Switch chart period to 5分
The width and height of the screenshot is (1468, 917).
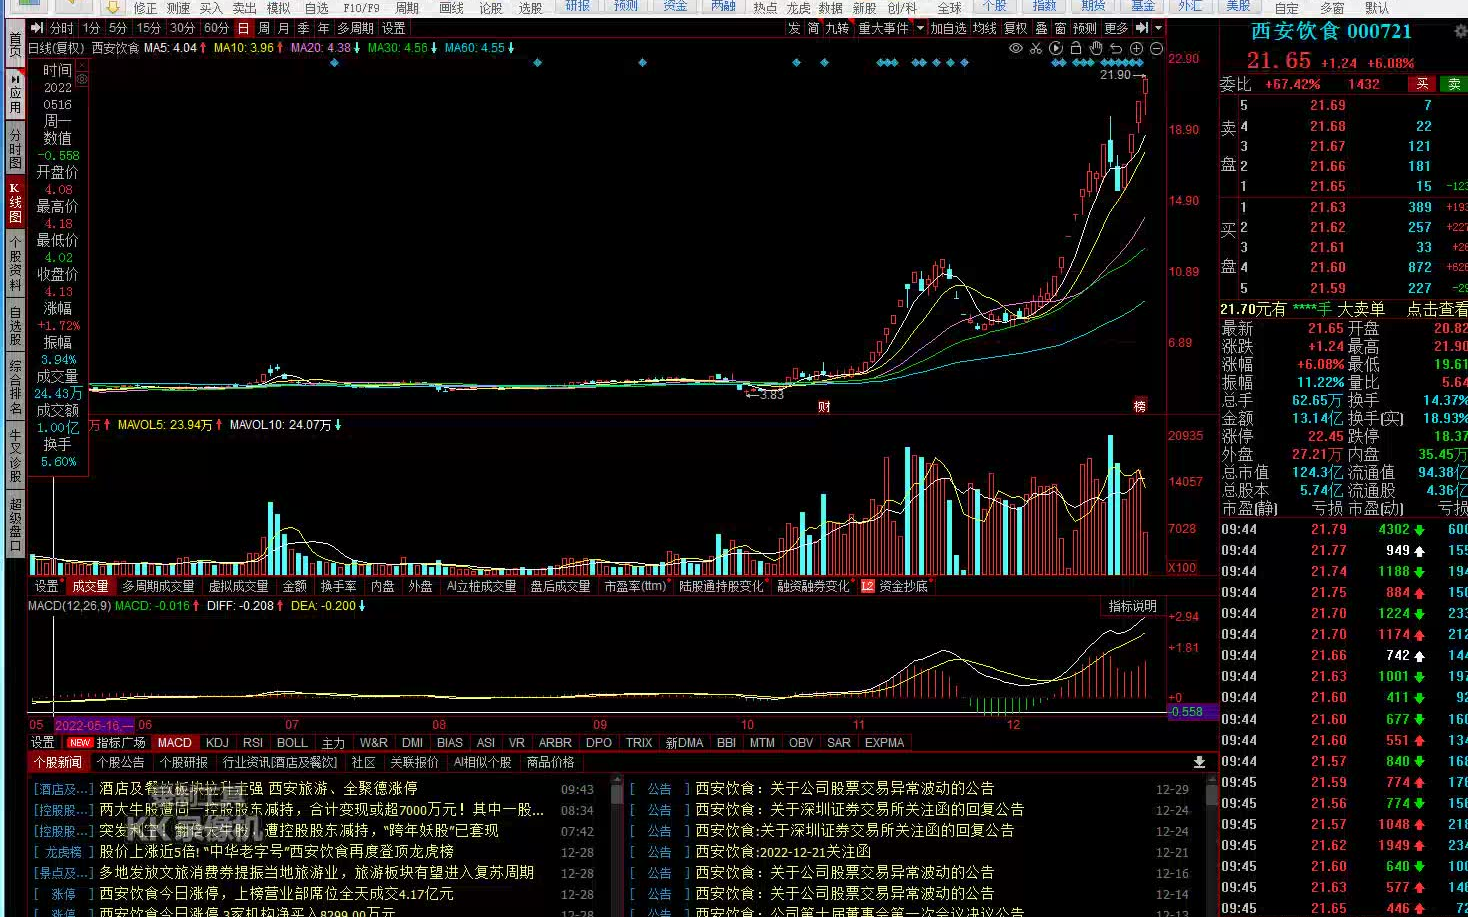(118, 28)
